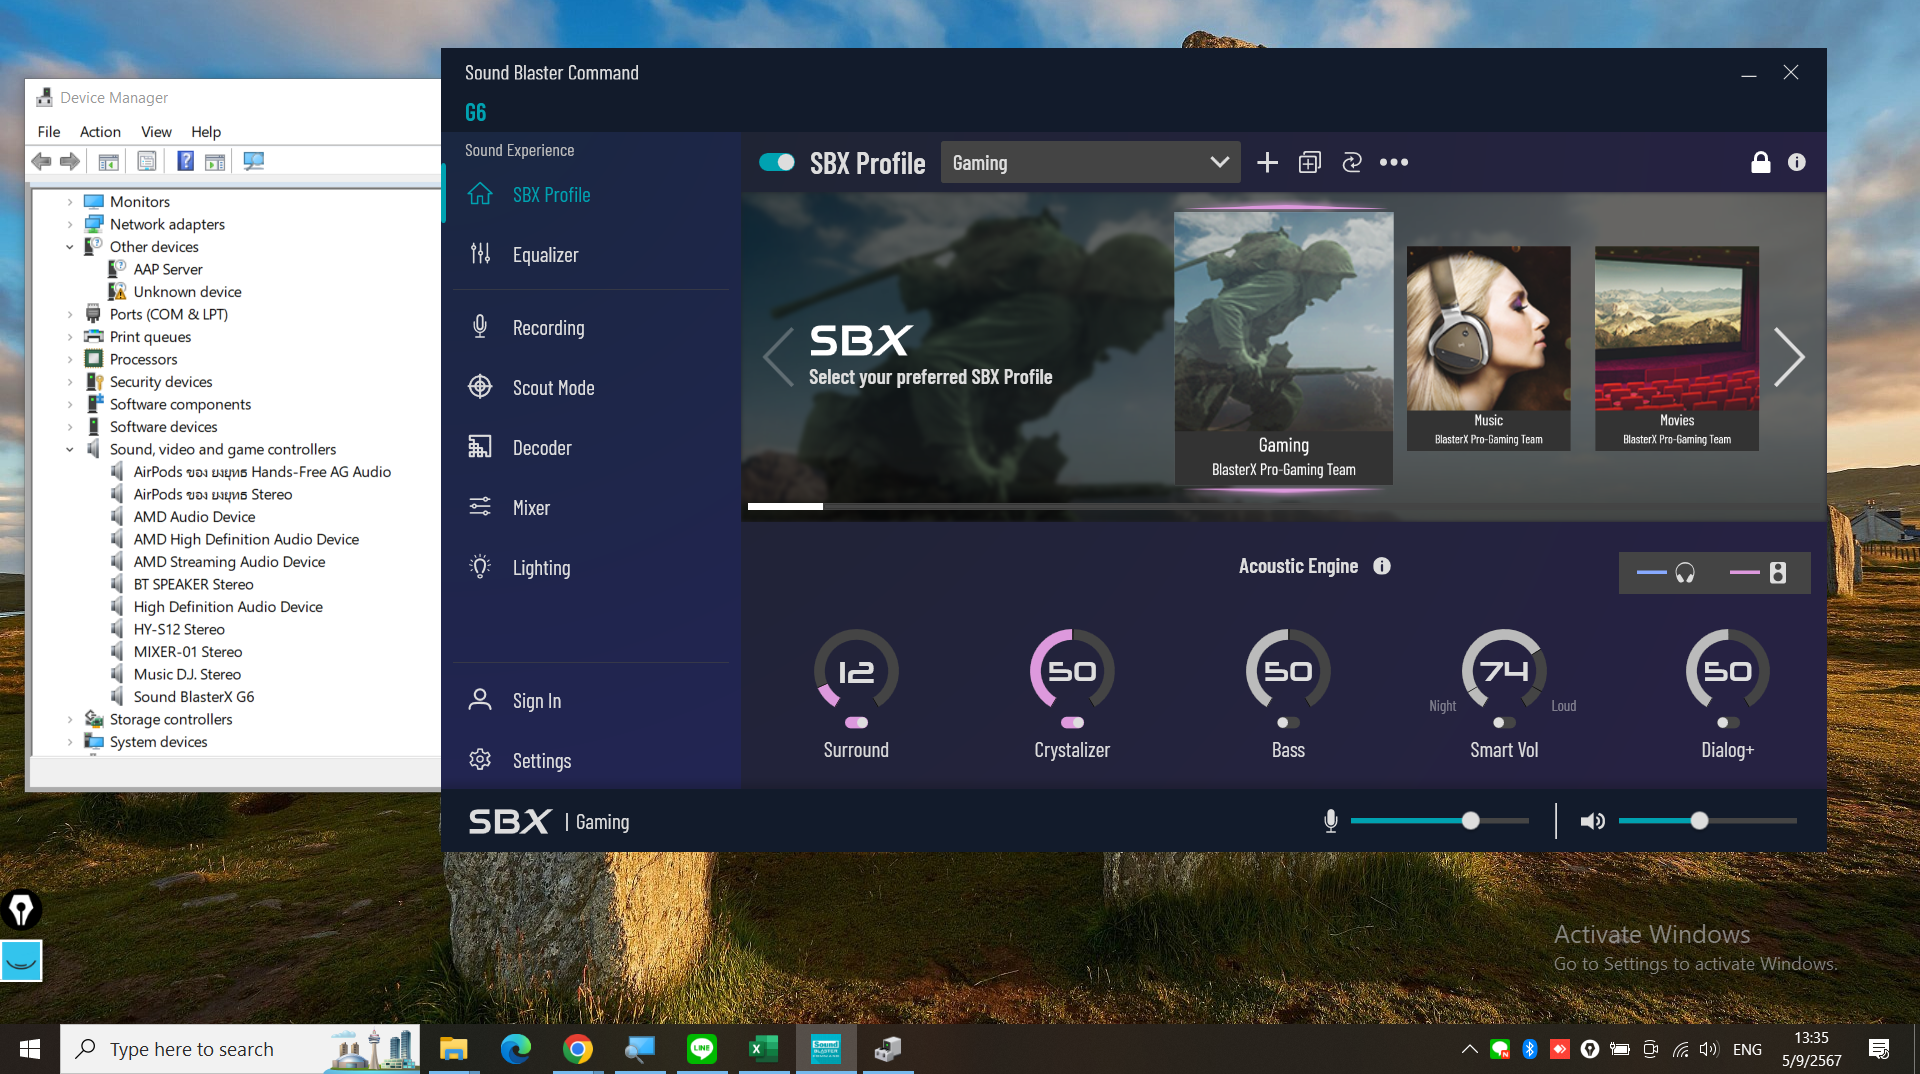
Task: Expand Storage controllers node
Action: pos(70,720)
